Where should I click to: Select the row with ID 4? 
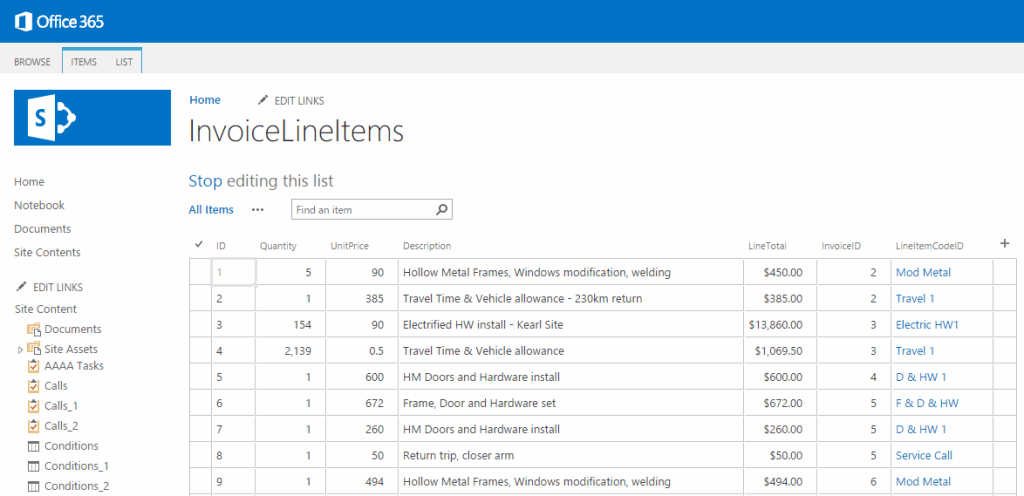click(200, 350)
